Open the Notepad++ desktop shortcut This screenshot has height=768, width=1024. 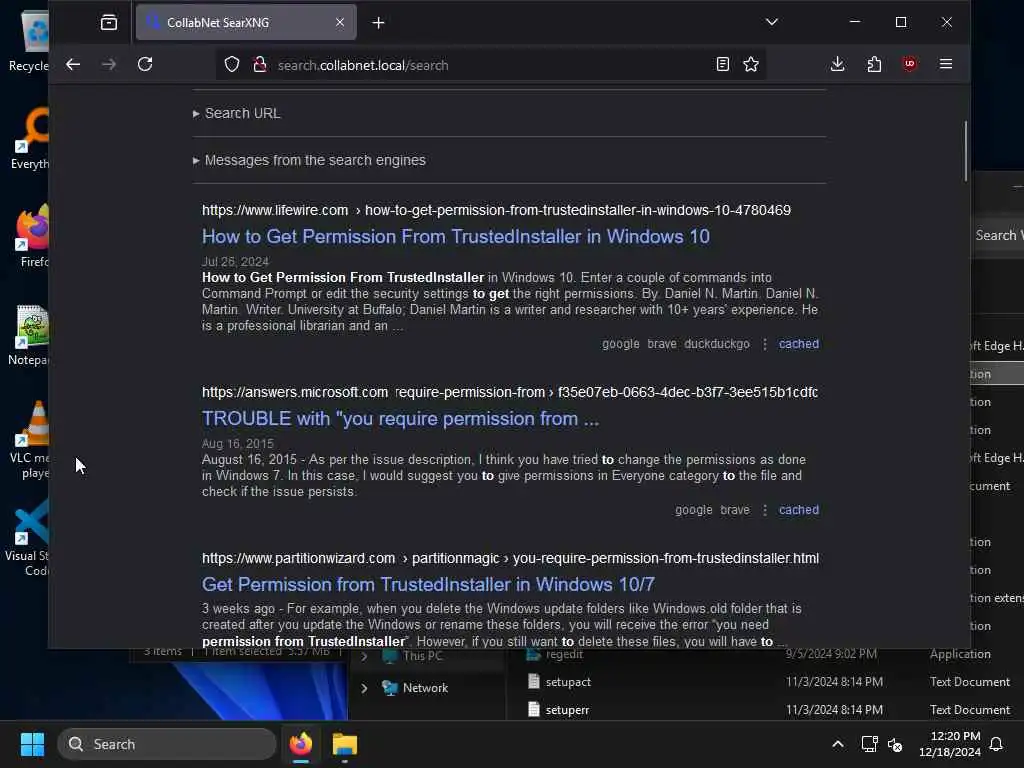[29, 336]
